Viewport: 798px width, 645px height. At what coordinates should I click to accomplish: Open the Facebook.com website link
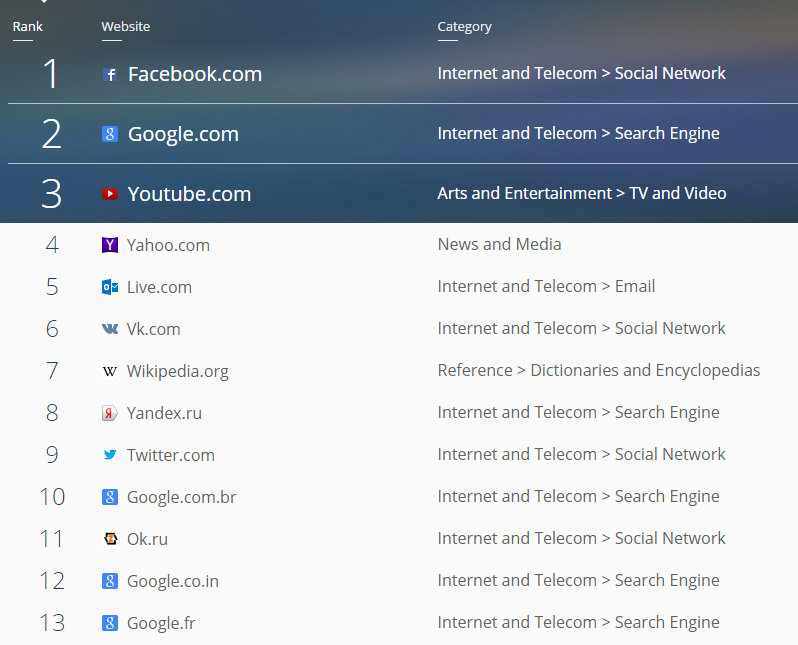pos(195,74)
